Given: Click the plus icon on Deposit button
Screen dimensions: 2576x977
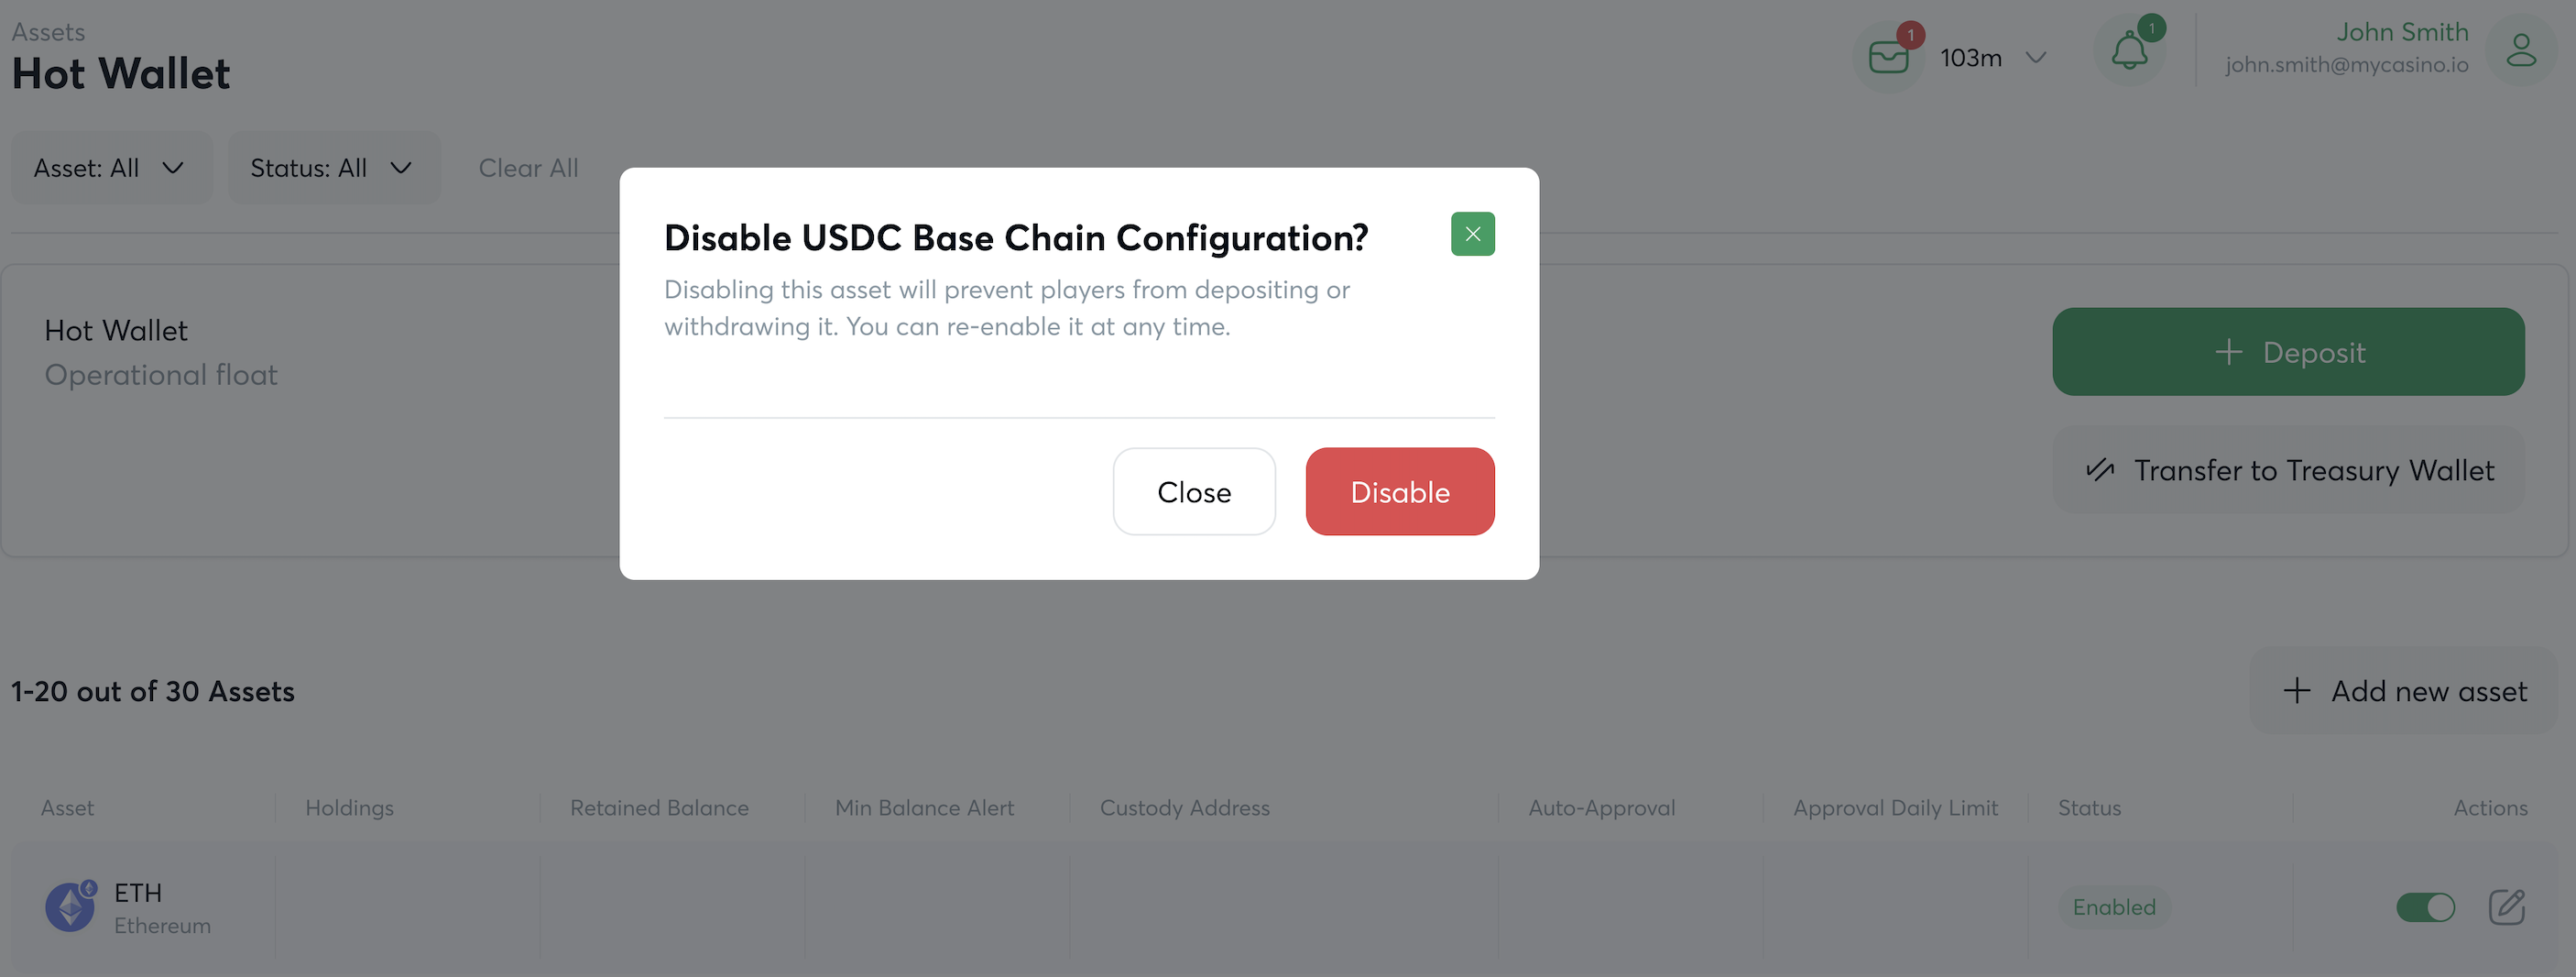Looking at the screenshot, I should 2228,352.
